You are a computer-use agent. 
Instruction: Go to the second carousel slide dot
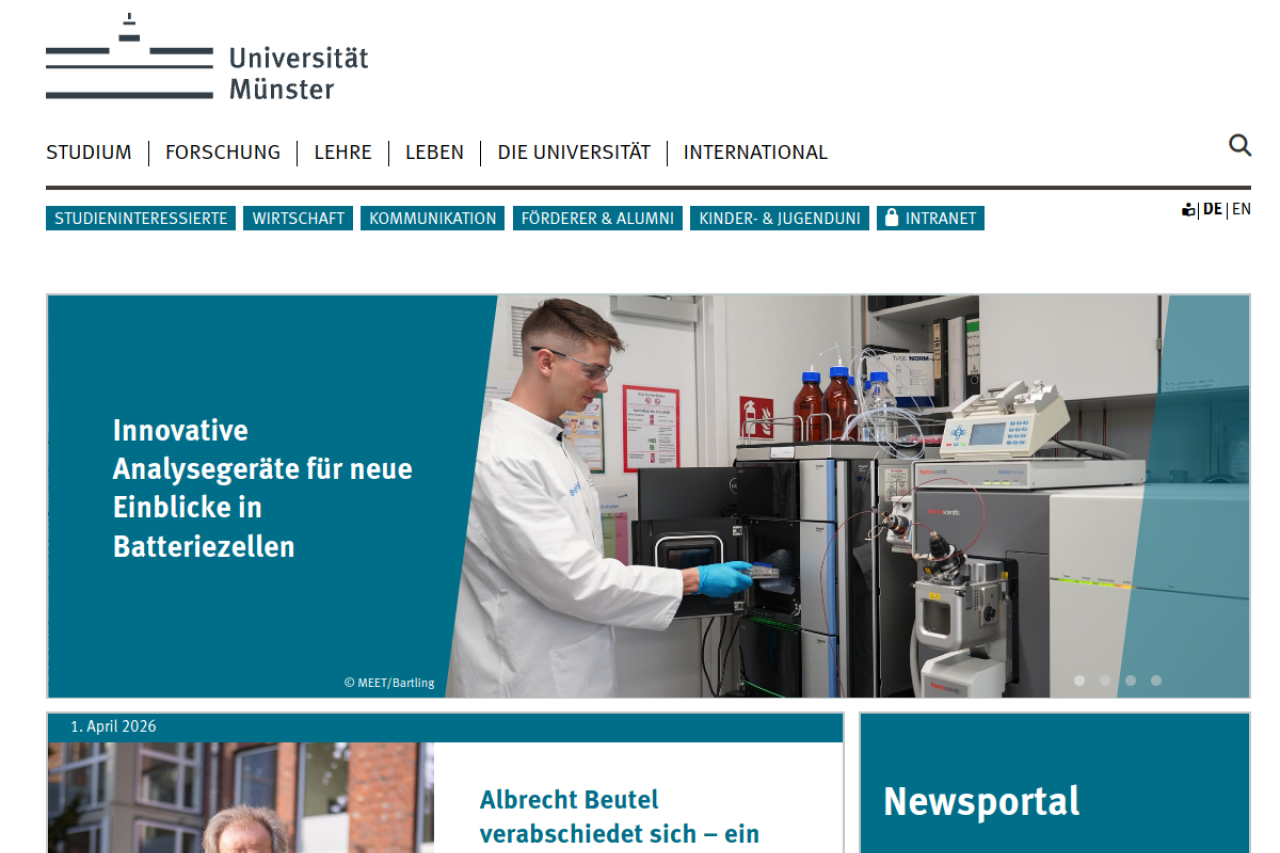1105,680
